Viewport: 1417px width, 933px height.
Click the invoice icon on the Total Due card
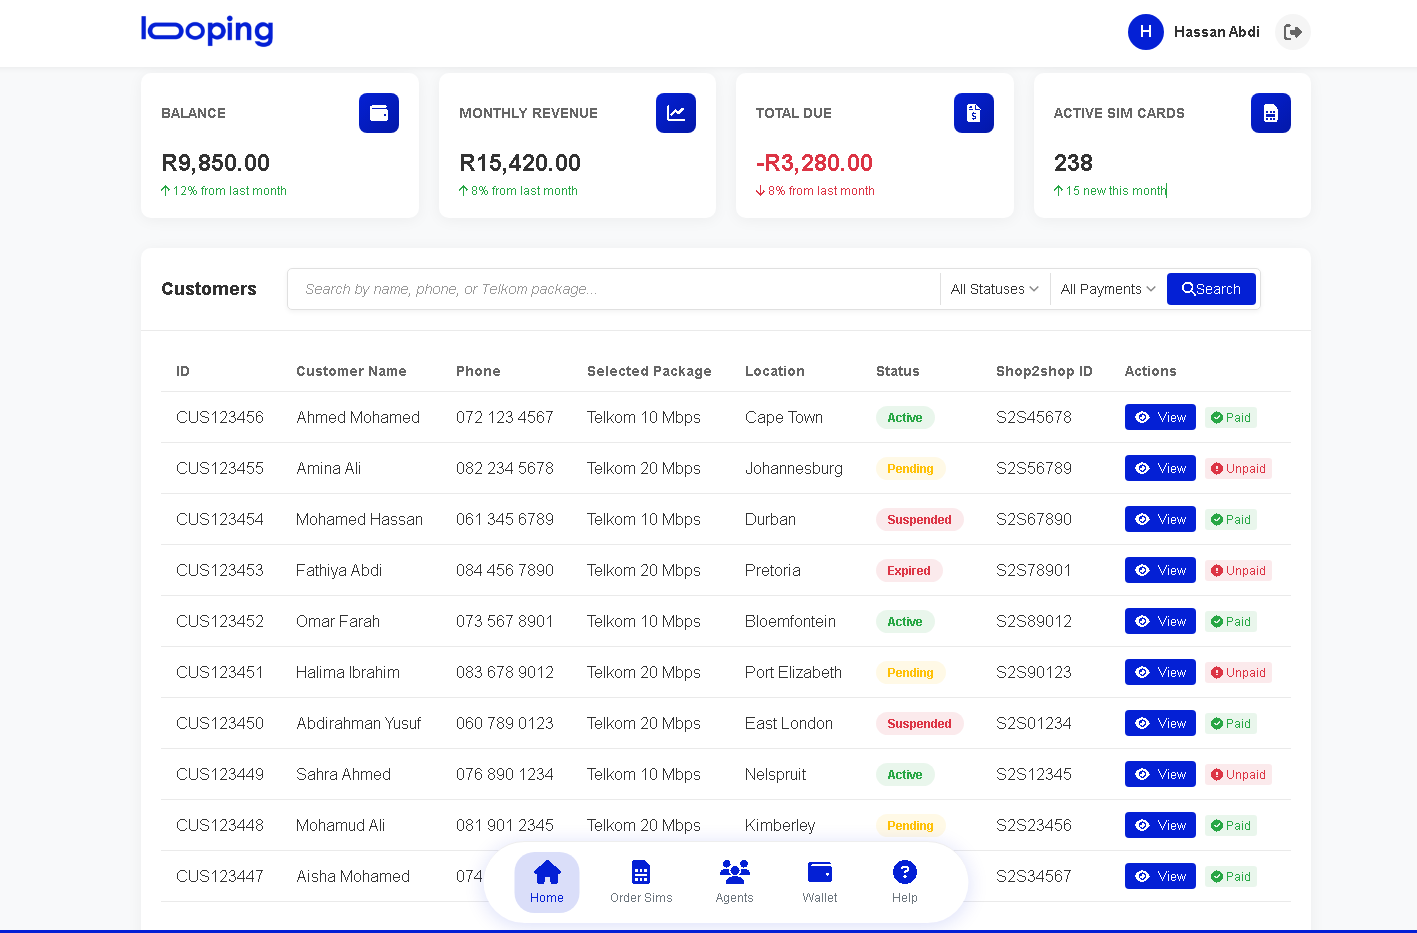973,112
